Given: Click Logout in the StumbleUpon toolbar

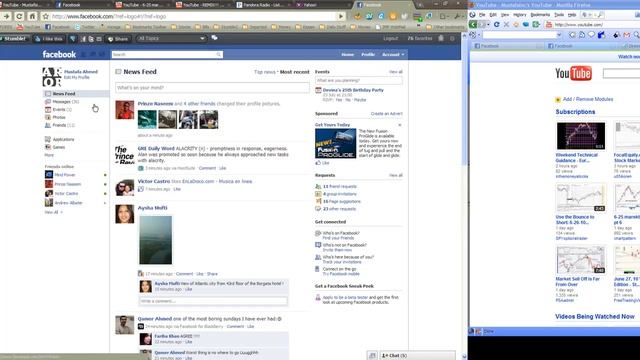Looking at the screenshot, I should click(391, 38).
